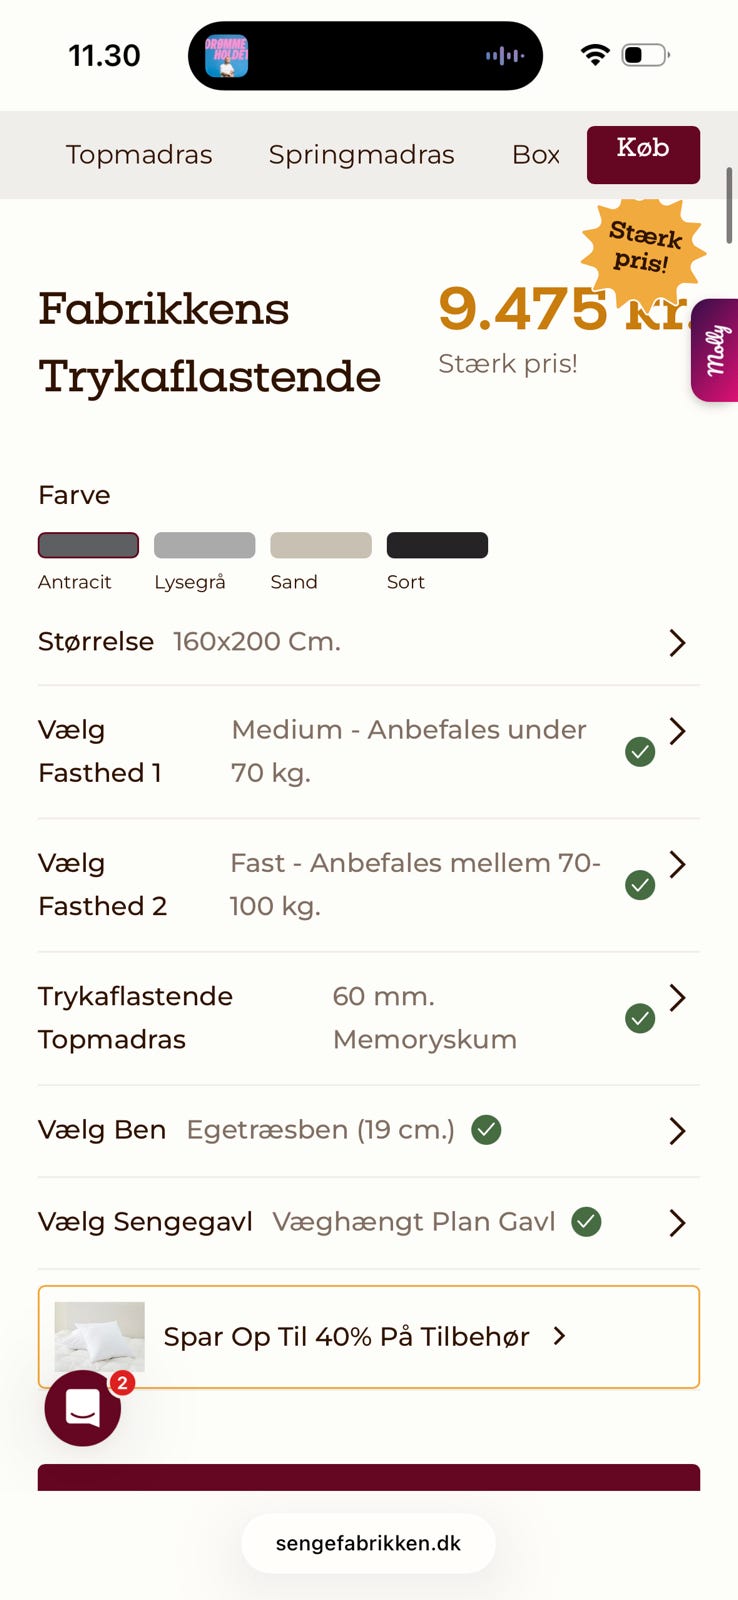Viewport: 738px width, 1600px height.
Task: Tap the Wi-Fi status icon
Action: pyautogui.click(x=595, y=55)
